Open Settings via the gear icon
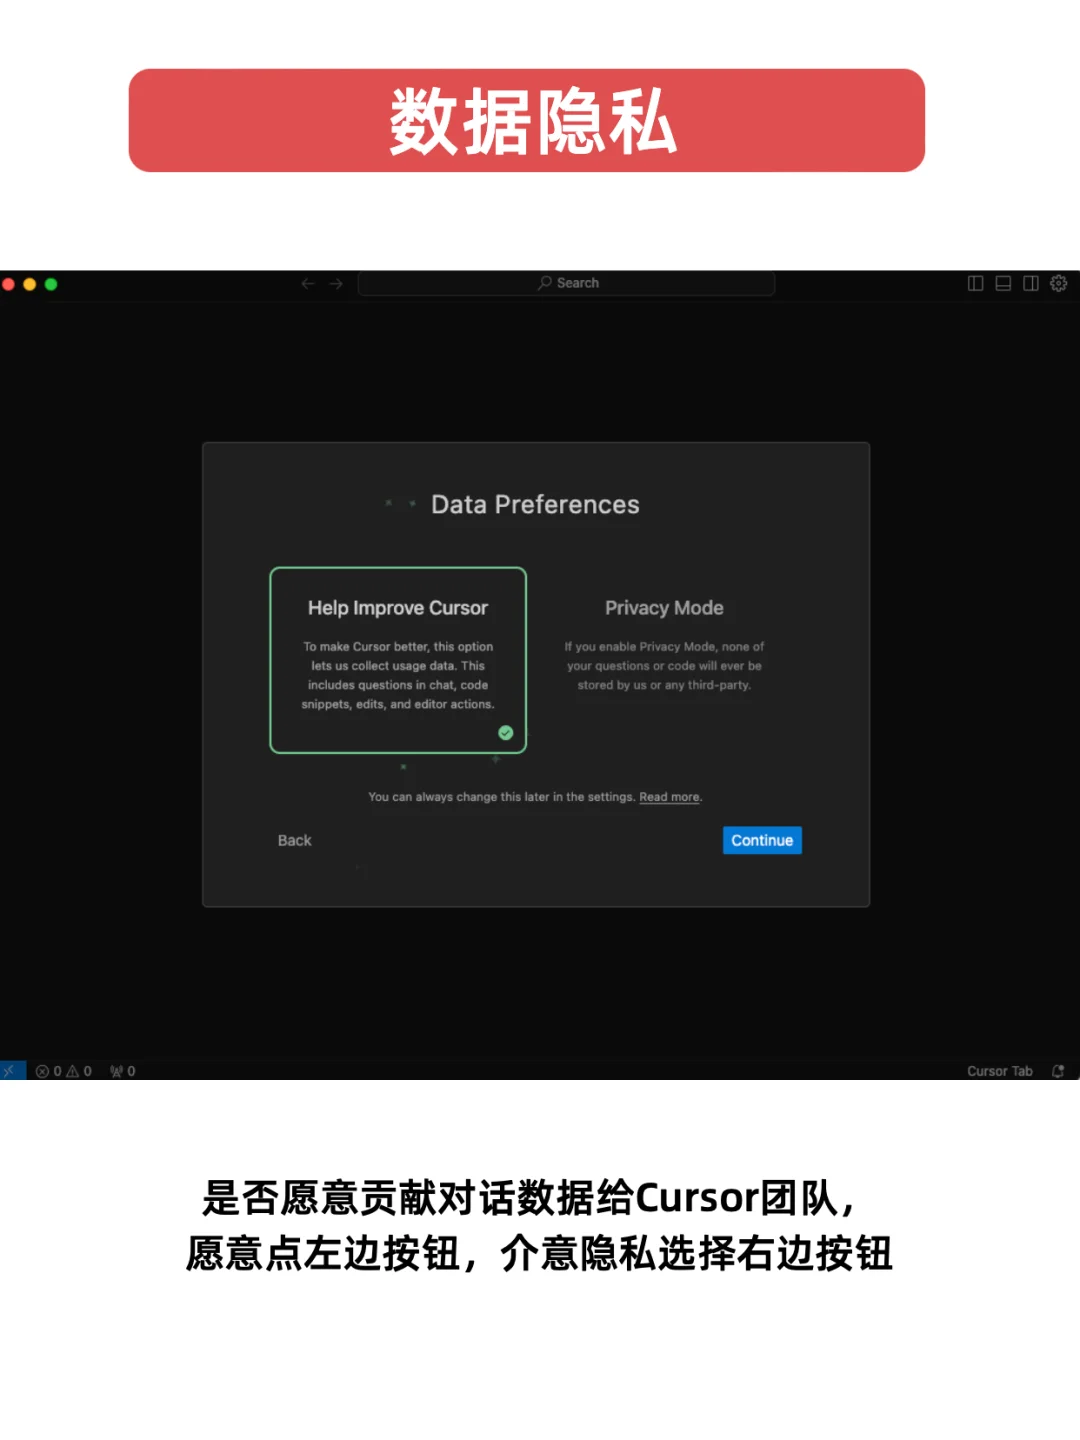This screenshot has width=1080, height=1440. 1058,283
